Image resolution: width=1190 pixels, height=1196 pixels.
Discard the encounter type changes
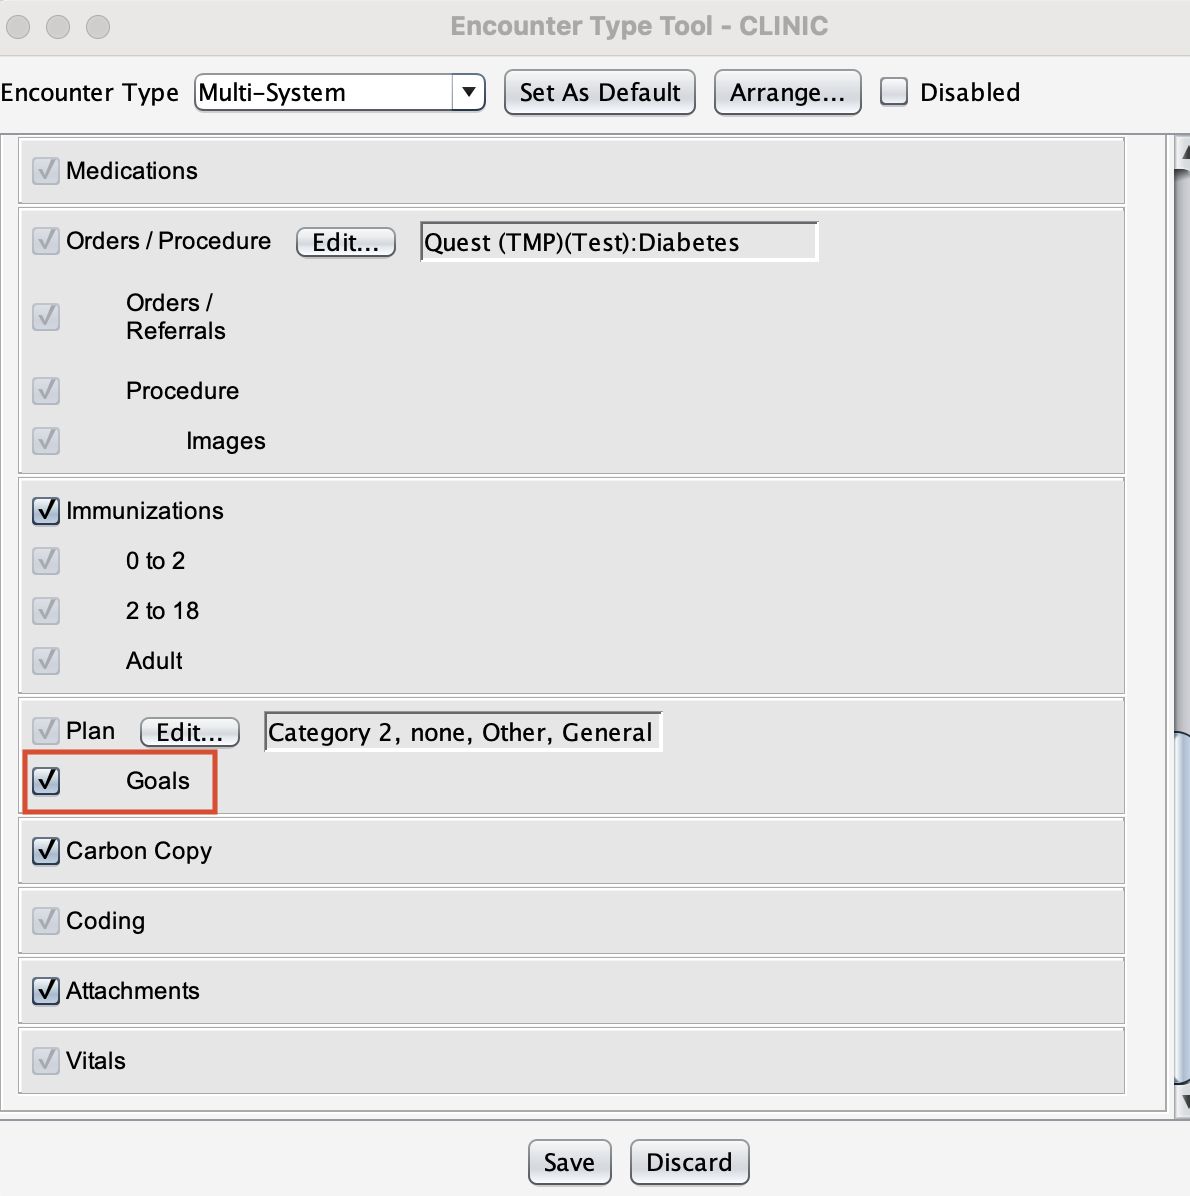(x=689, y=1162)
